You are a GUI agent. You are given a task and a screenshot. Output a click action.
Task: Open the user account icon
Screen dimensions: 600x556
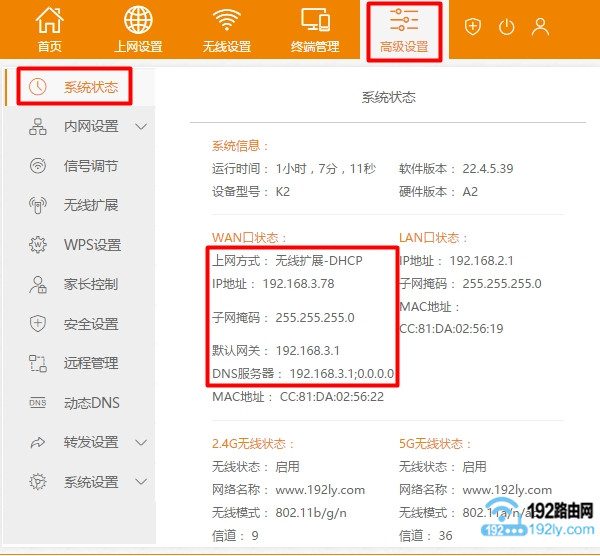click(x=540, y=27)
